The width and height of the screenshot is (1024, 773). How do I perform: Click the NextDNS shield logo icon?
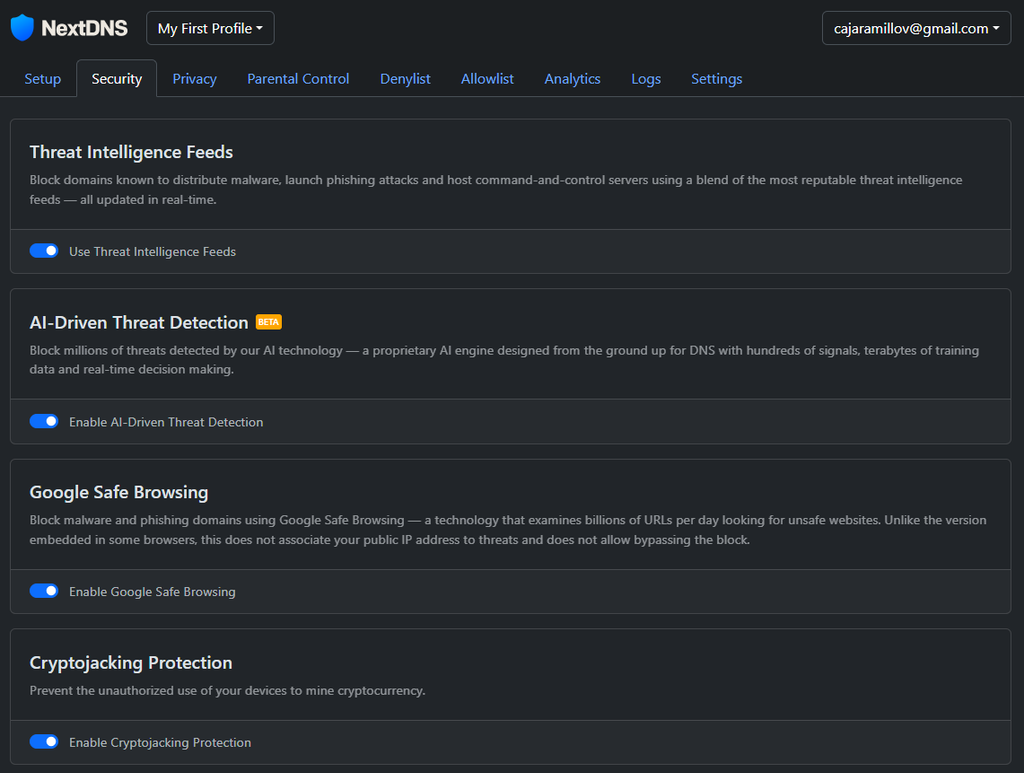(x=22, y=27)
